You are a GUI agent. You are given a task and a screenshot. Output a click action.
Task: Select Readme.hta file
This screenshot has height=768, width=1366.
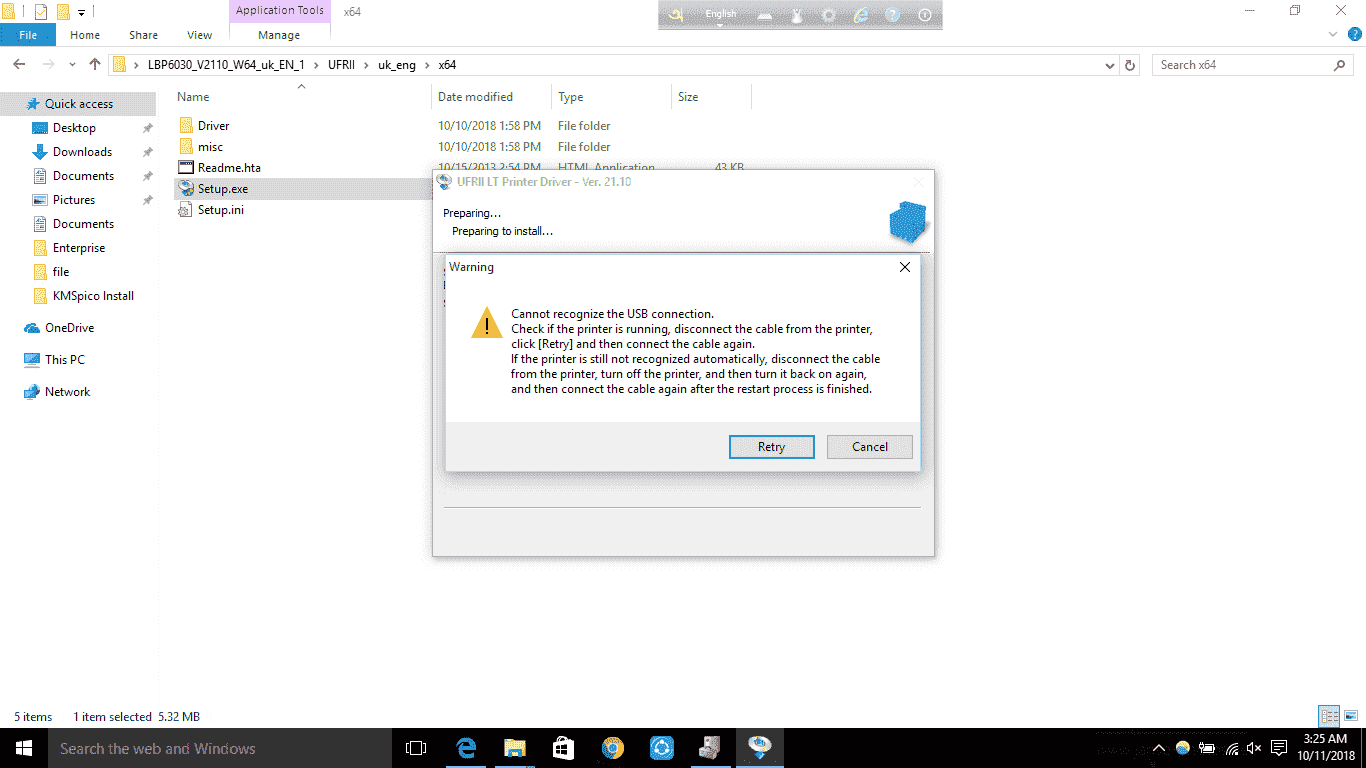[229, 168]
